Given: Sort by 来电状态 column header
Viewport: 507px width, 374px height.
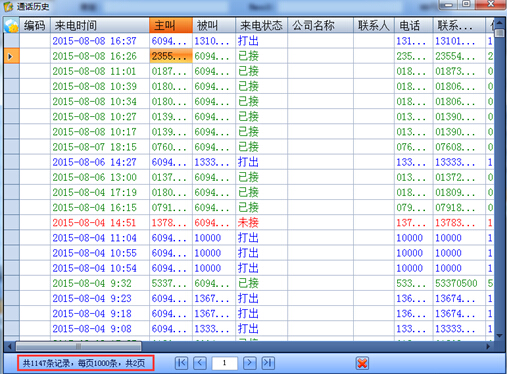Looking at the screenshot, I should click(x=261, y=26).
